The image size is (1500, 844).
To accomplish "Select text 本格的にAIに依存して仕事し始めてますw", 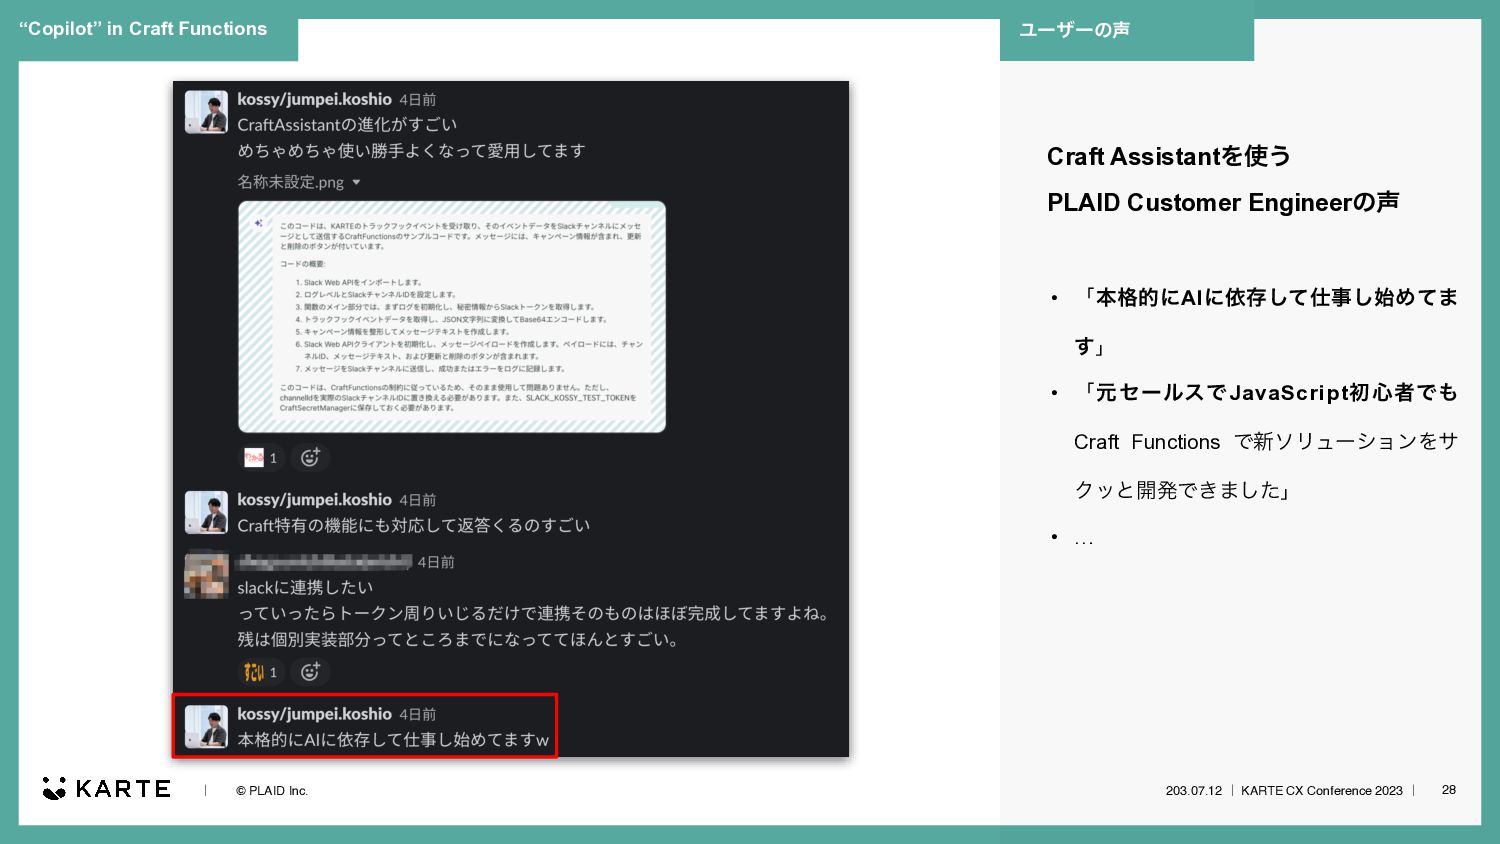I will click(393, 740).
